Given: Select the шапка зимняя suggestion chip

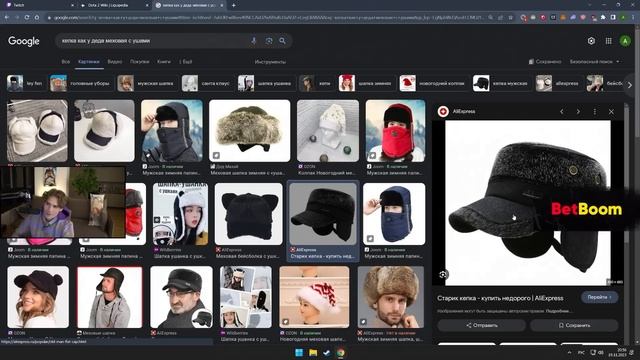Looking at the screenshot, I should pyautogui.click(x=366, y=83).
